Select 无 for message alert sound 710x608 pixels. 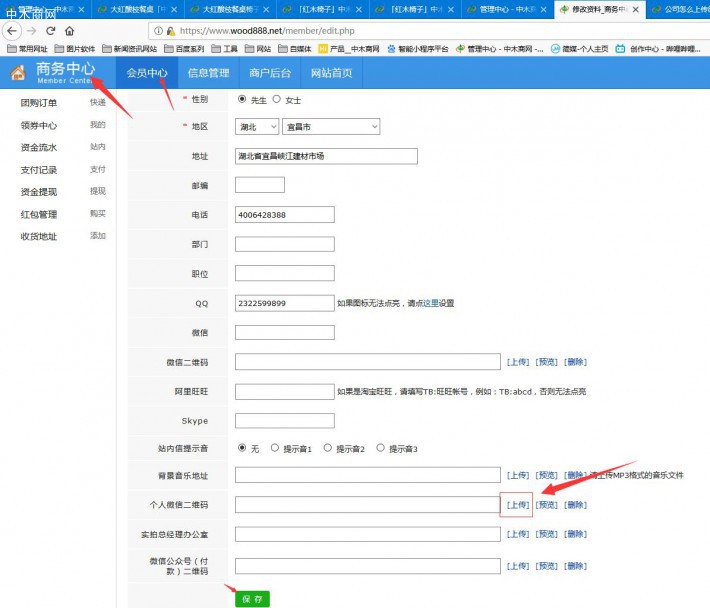(242, 448)
